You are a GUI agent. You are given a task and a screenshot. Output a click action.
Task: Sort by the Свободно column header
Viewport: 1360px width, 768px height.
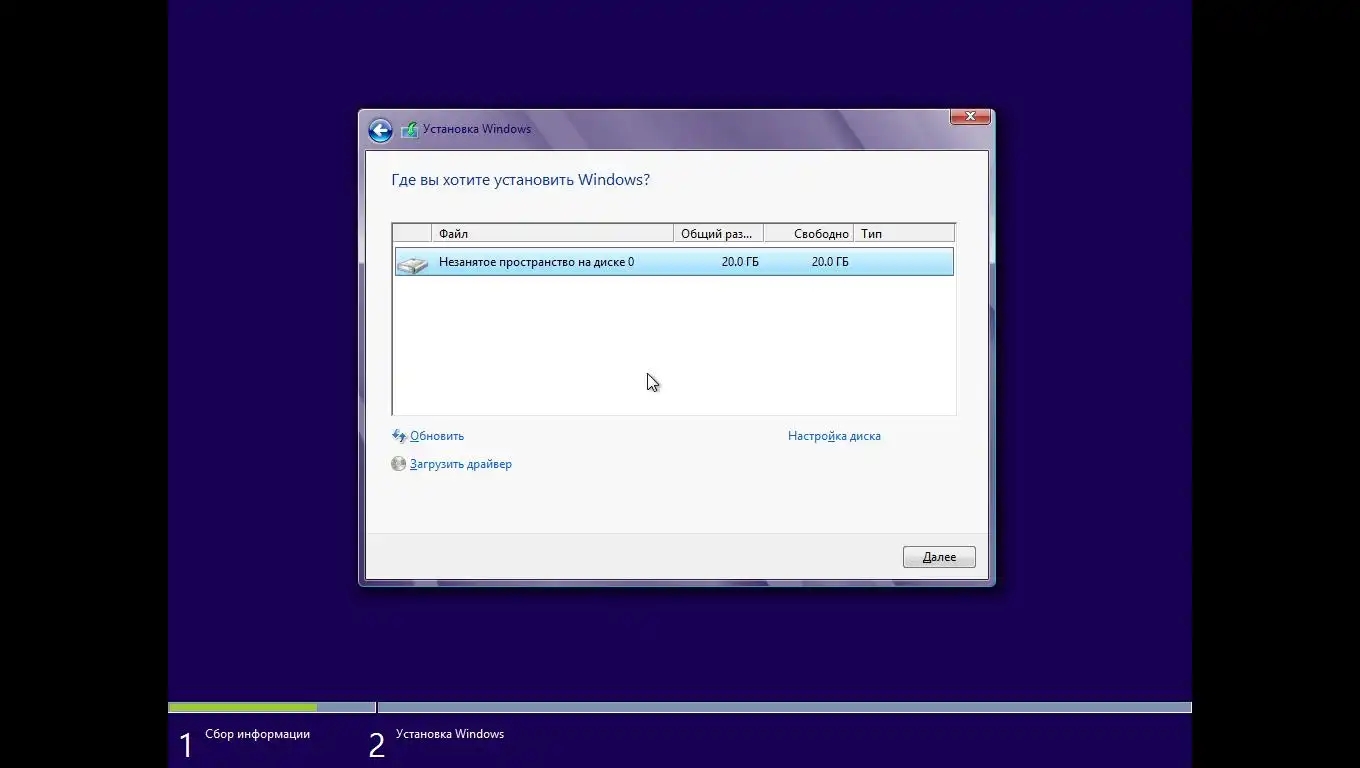point(808,234)
